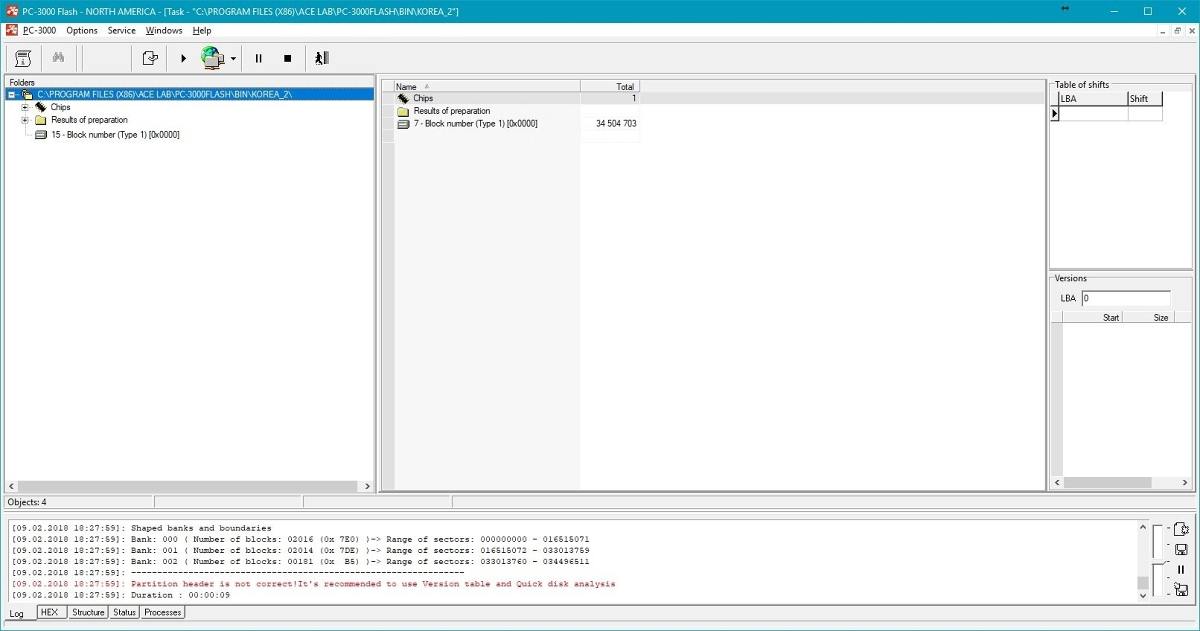Expand the Chips node in the Folders tree

tap(25, 107)
